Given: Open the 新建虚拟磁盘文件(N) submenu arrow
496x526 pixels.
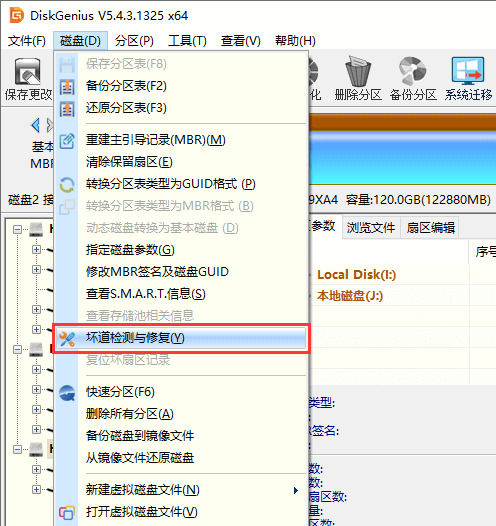Looking at the screenshot, I should coord(295,490).
